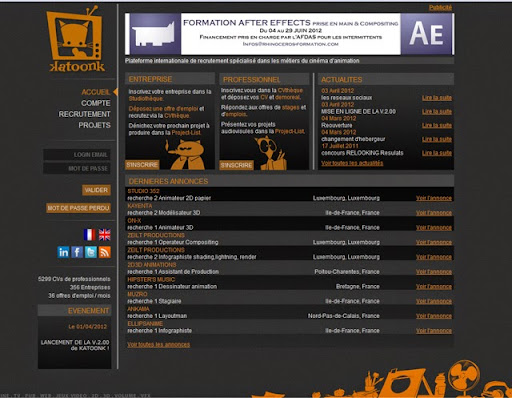Switch site language to English flag
Image resolution: width=512 pixels, height=398 pixels.
click(104, 235)
